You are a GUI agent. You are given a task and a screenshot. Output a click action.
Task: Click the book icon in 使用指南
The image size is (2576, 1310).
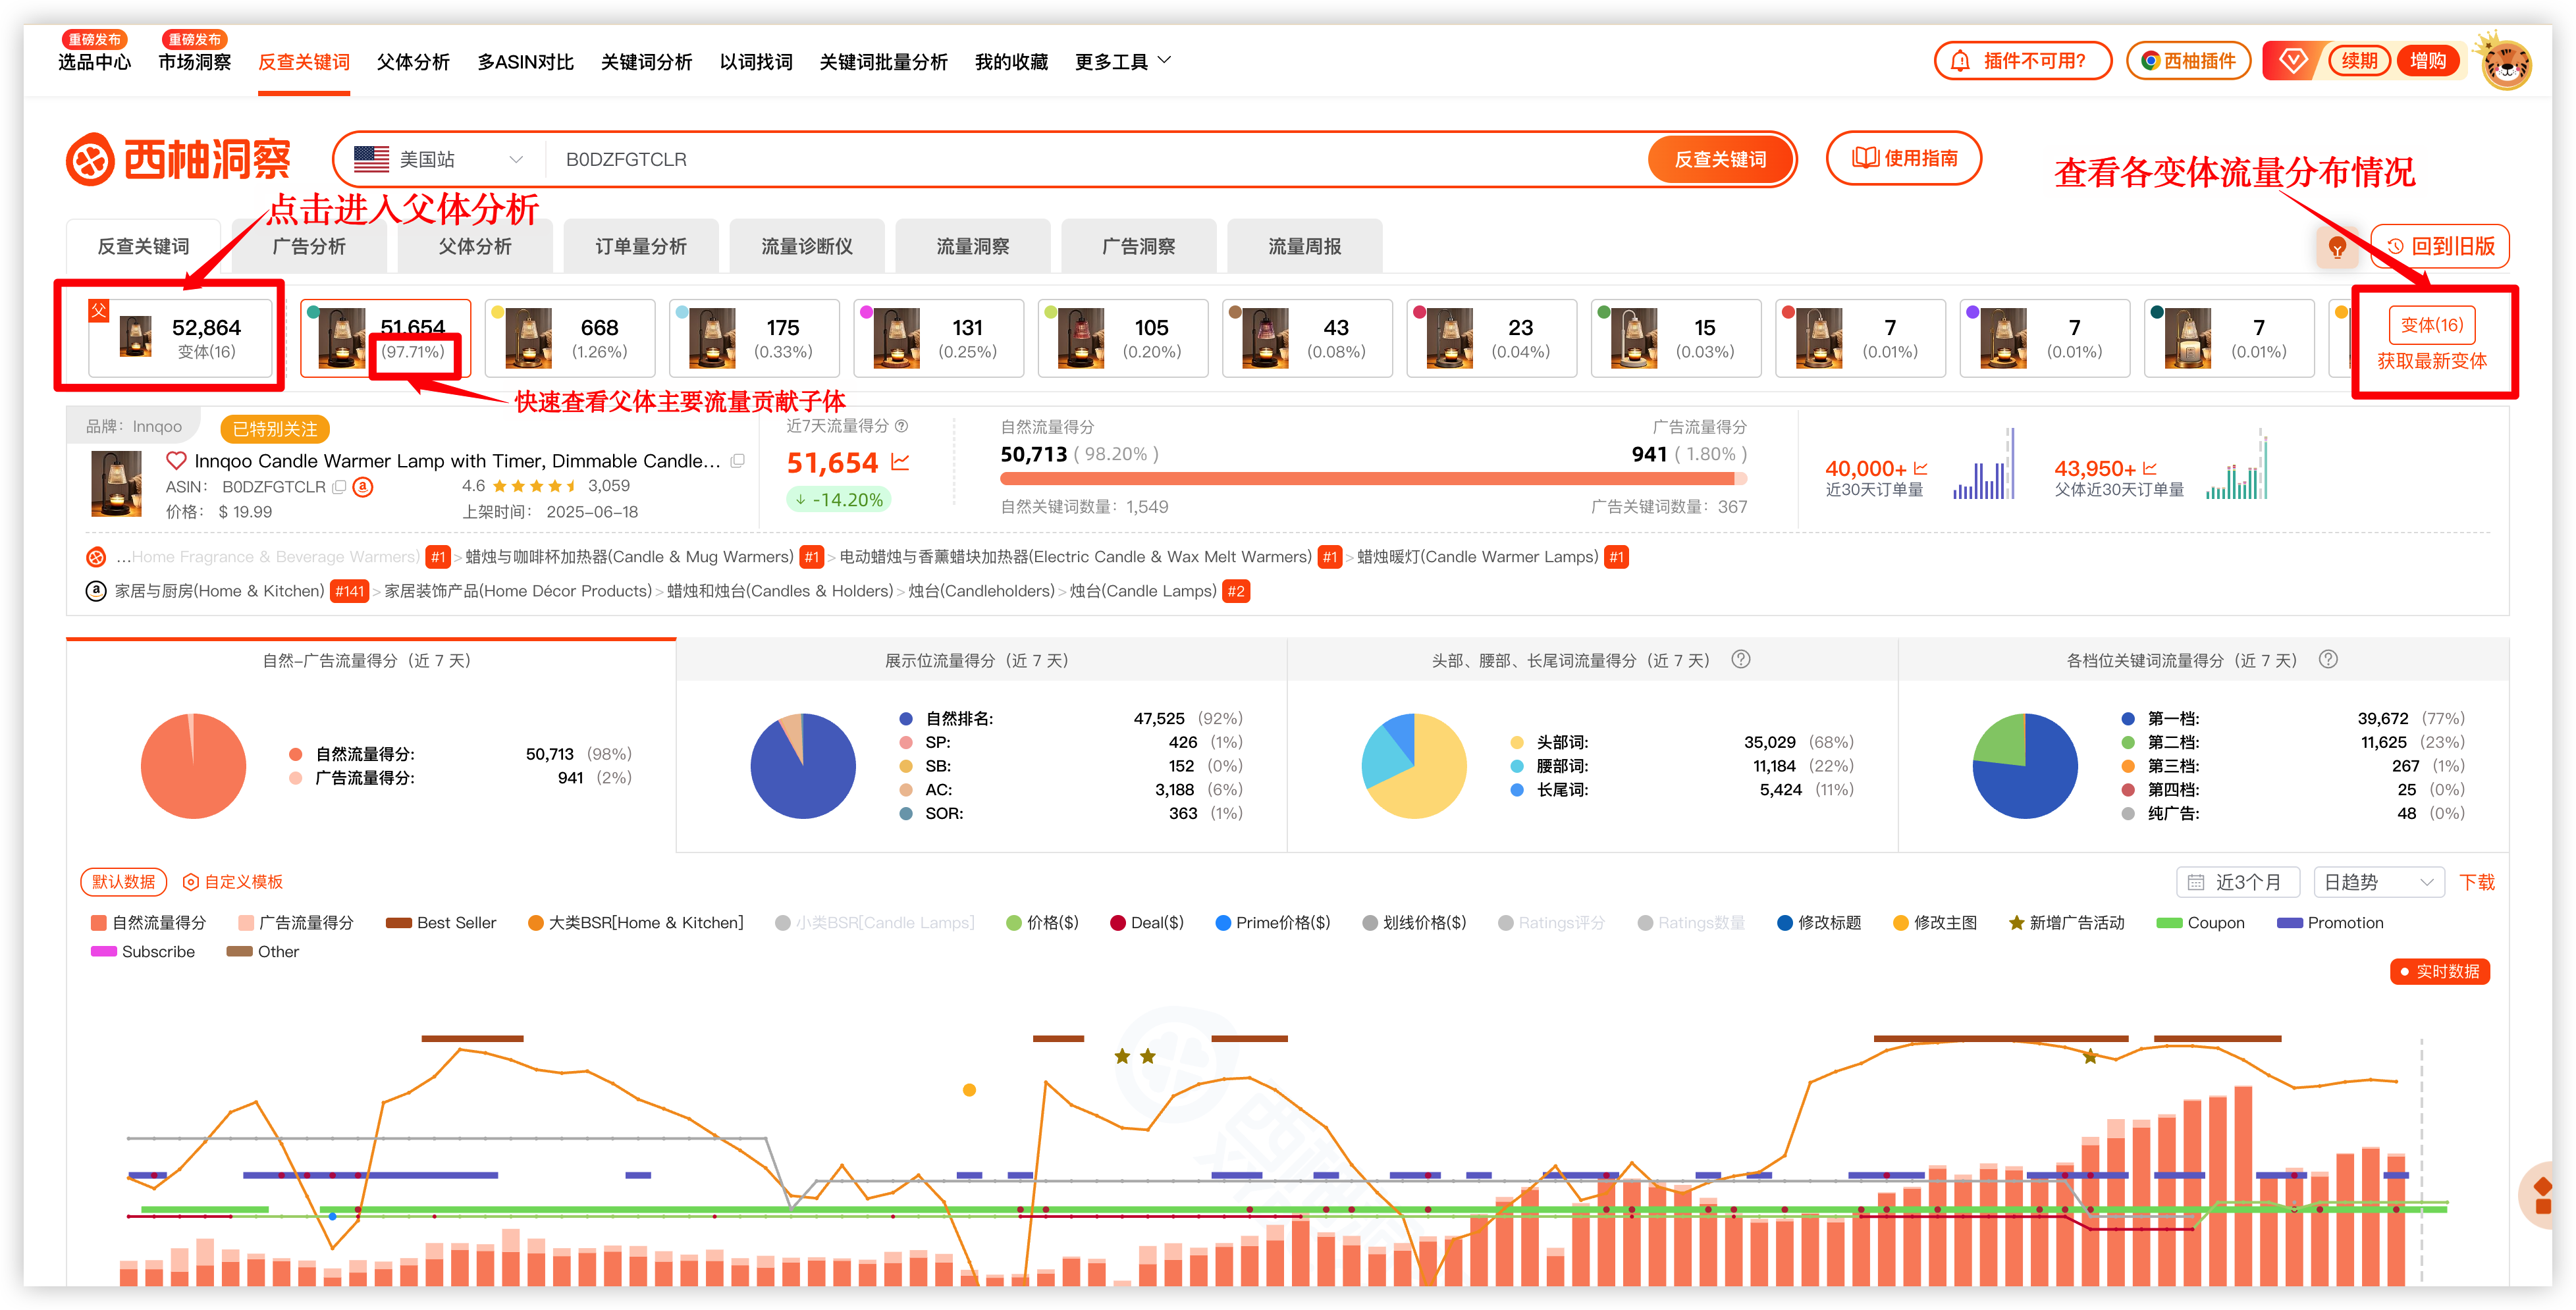[1865, 158]
